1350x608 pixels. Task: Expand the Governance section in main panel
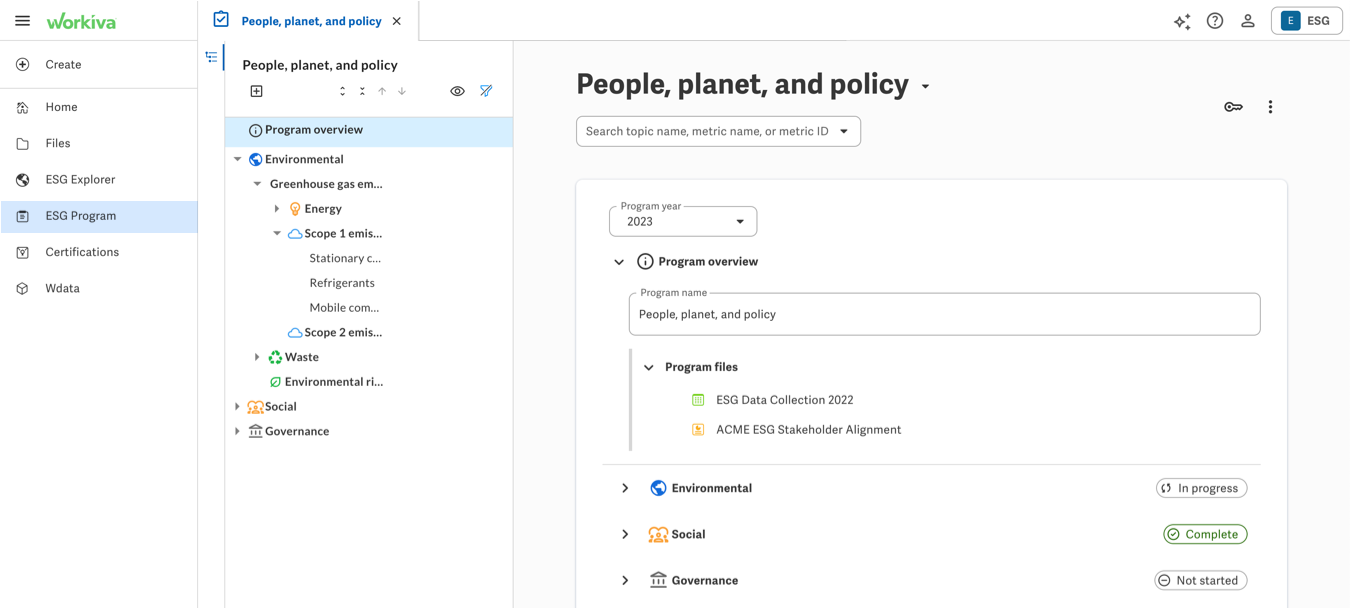pyautogui.click(x=625, y=580)
